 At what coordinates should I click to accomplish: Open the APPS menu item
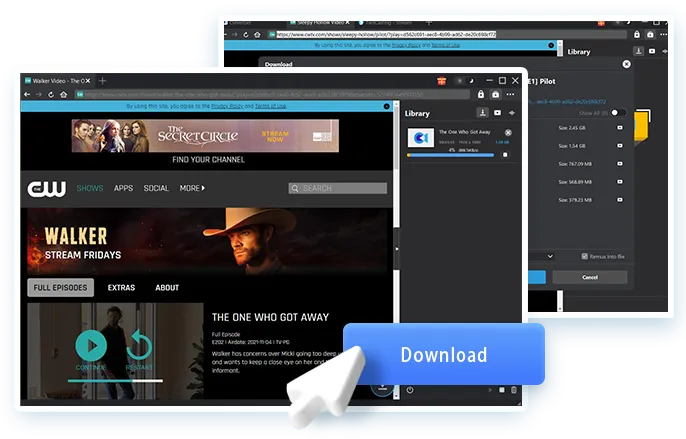(123, 188)
